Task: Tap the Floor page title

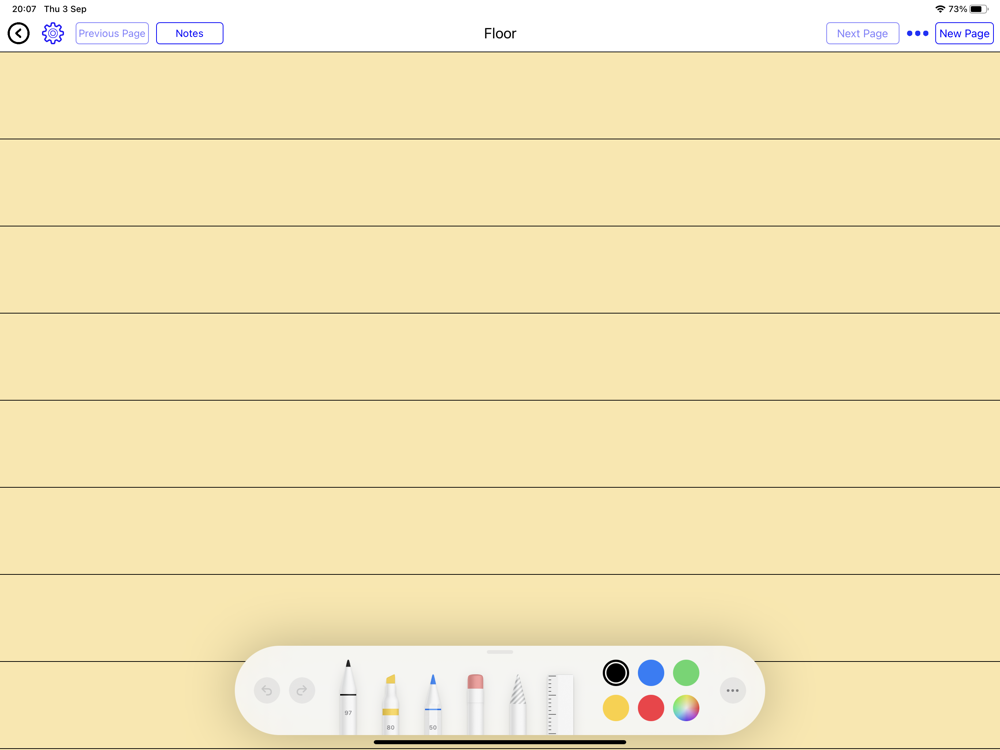Action: (x=500, y=33)
